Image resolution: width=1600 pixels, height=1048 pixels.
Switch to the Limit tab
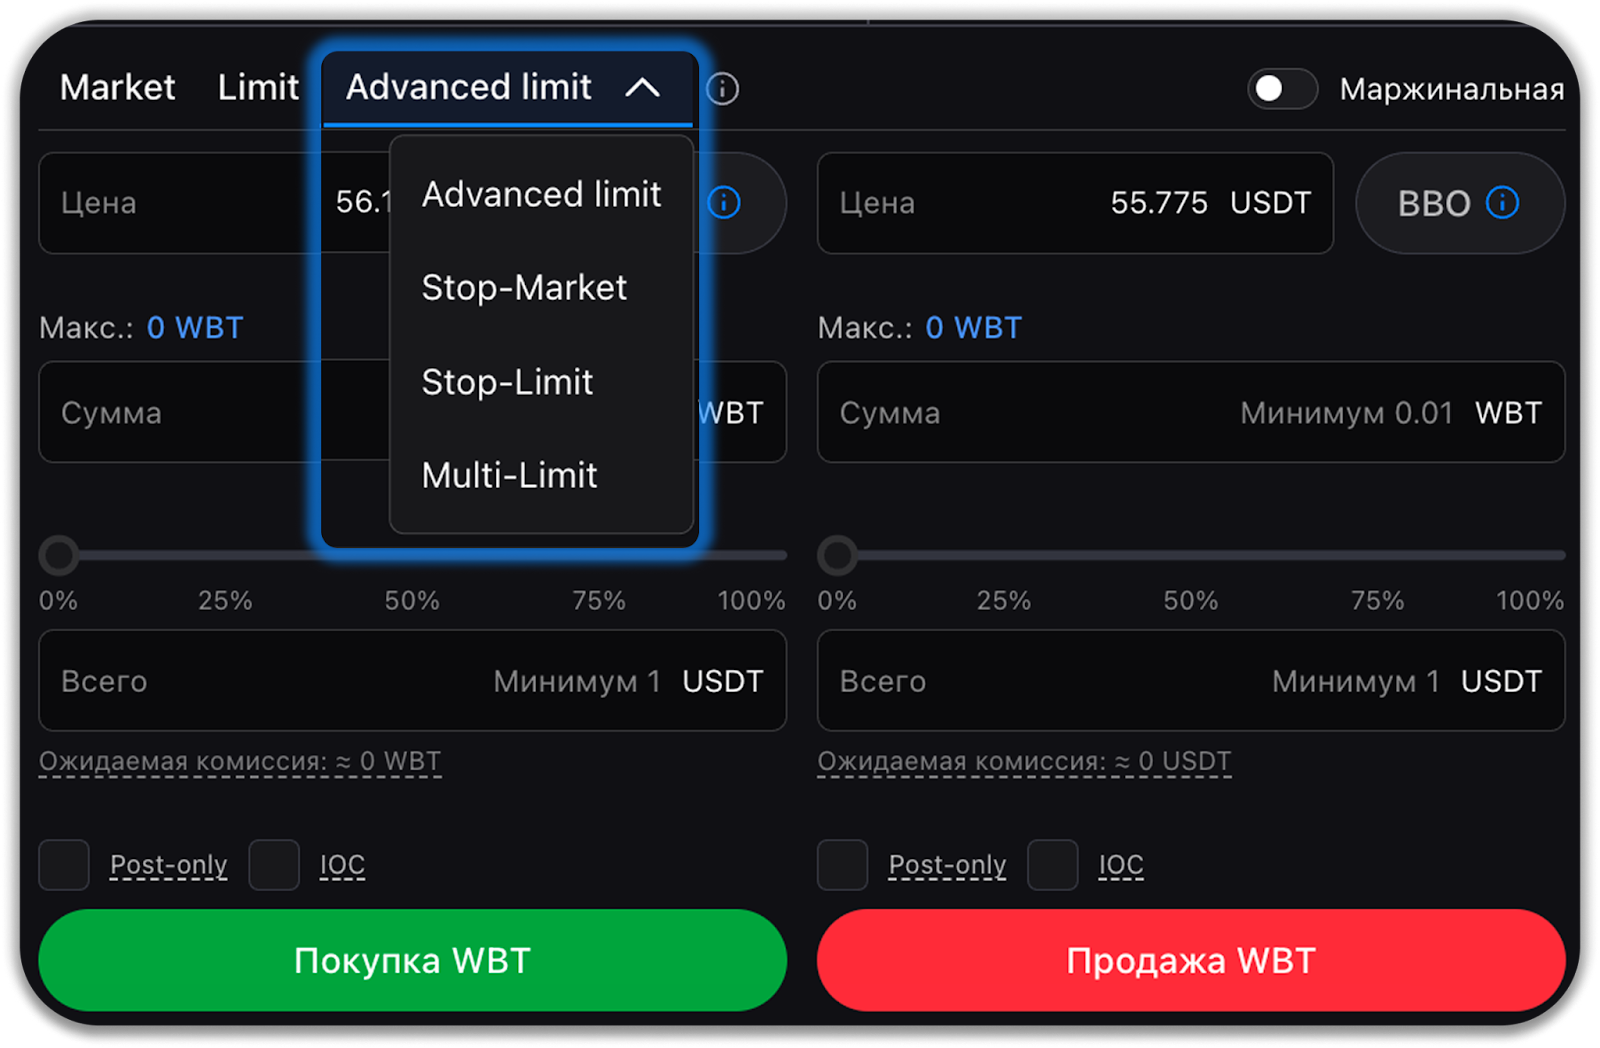tap(258, 88)
